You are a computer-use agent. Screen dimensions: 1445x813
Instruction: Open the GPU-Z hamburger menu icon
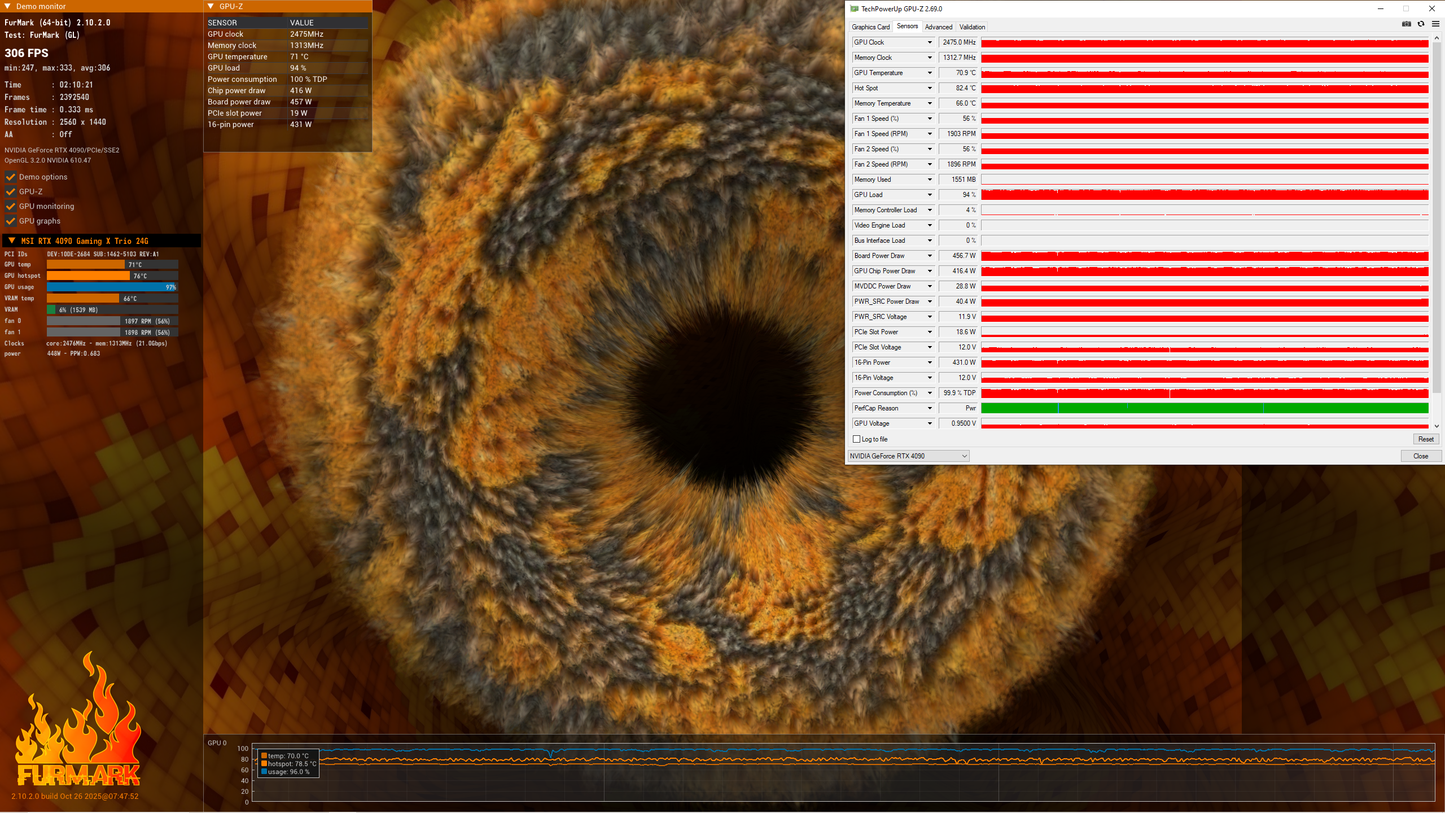pos(1435,24)
